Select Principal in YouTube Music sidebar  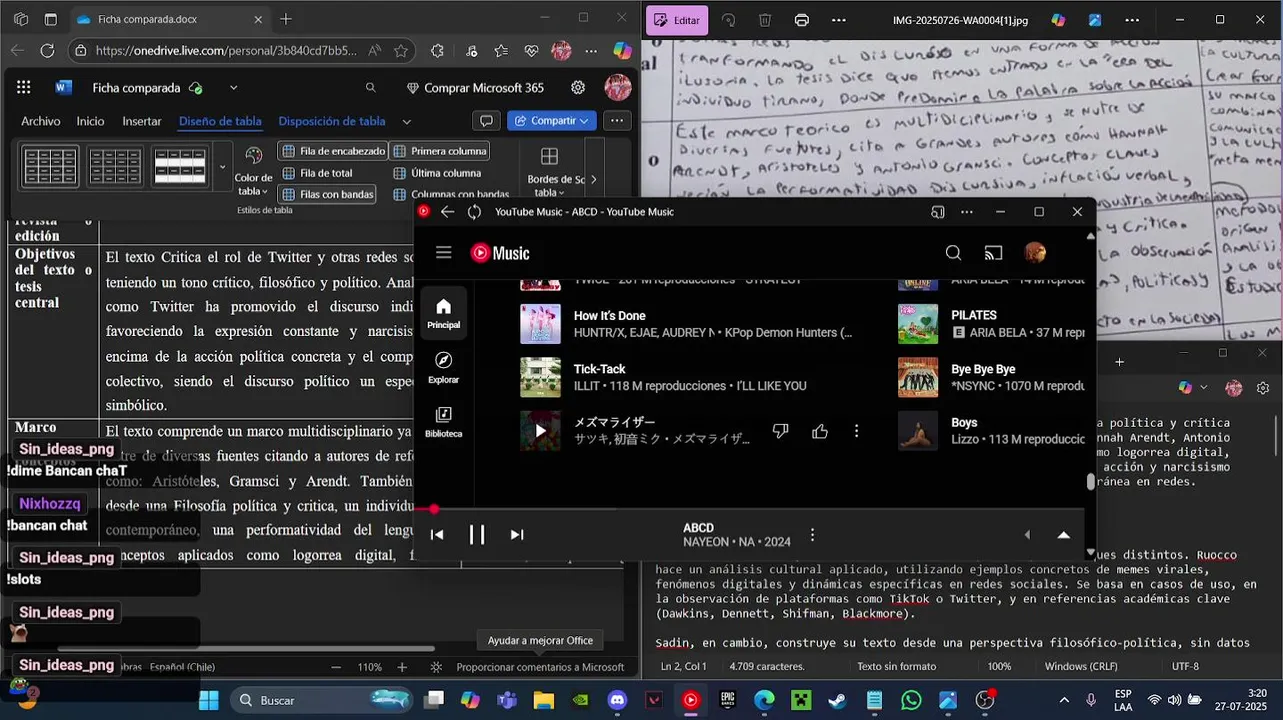pos(444,313)
